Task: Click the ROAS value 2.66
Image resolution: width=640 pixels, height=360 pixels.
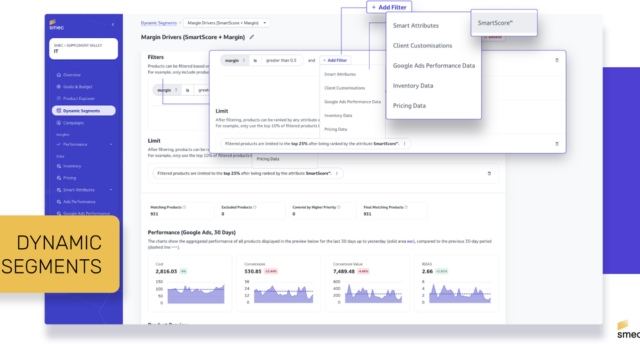Action: 427,271
